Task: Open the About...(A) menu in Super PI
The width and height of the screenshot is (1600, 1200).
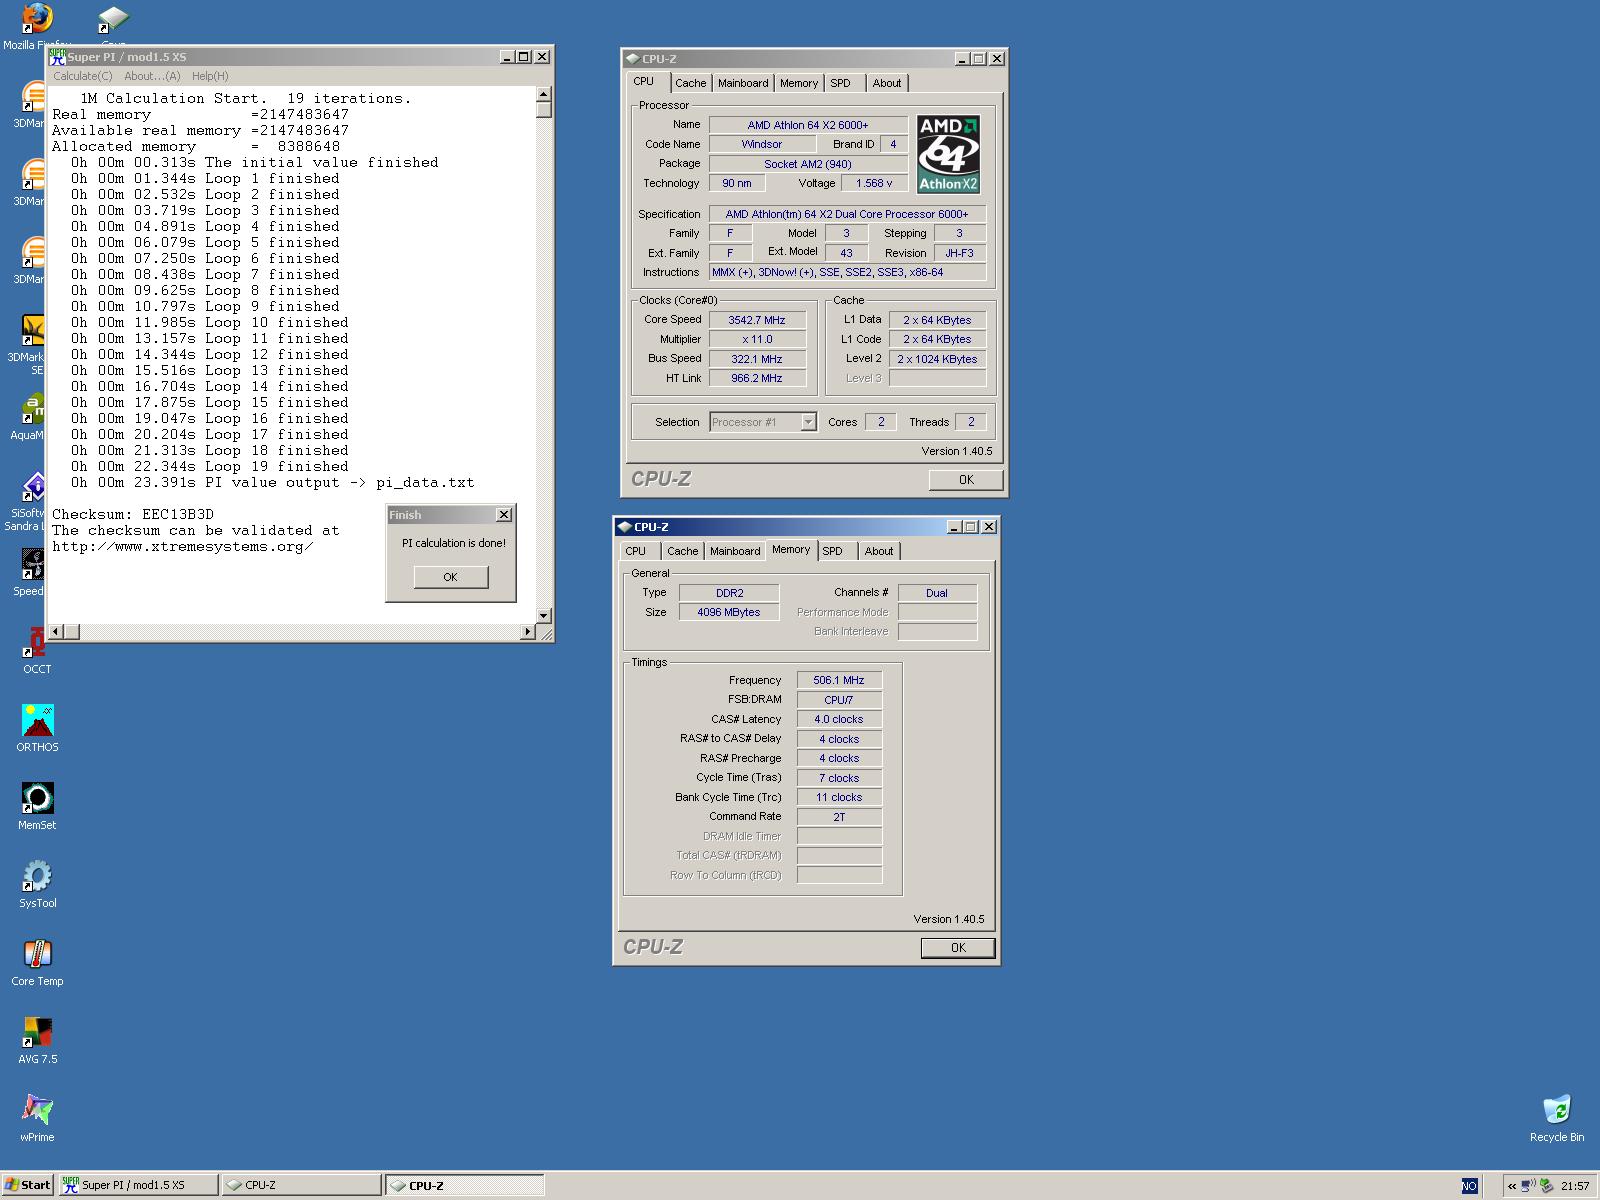Action: [152, 76]
